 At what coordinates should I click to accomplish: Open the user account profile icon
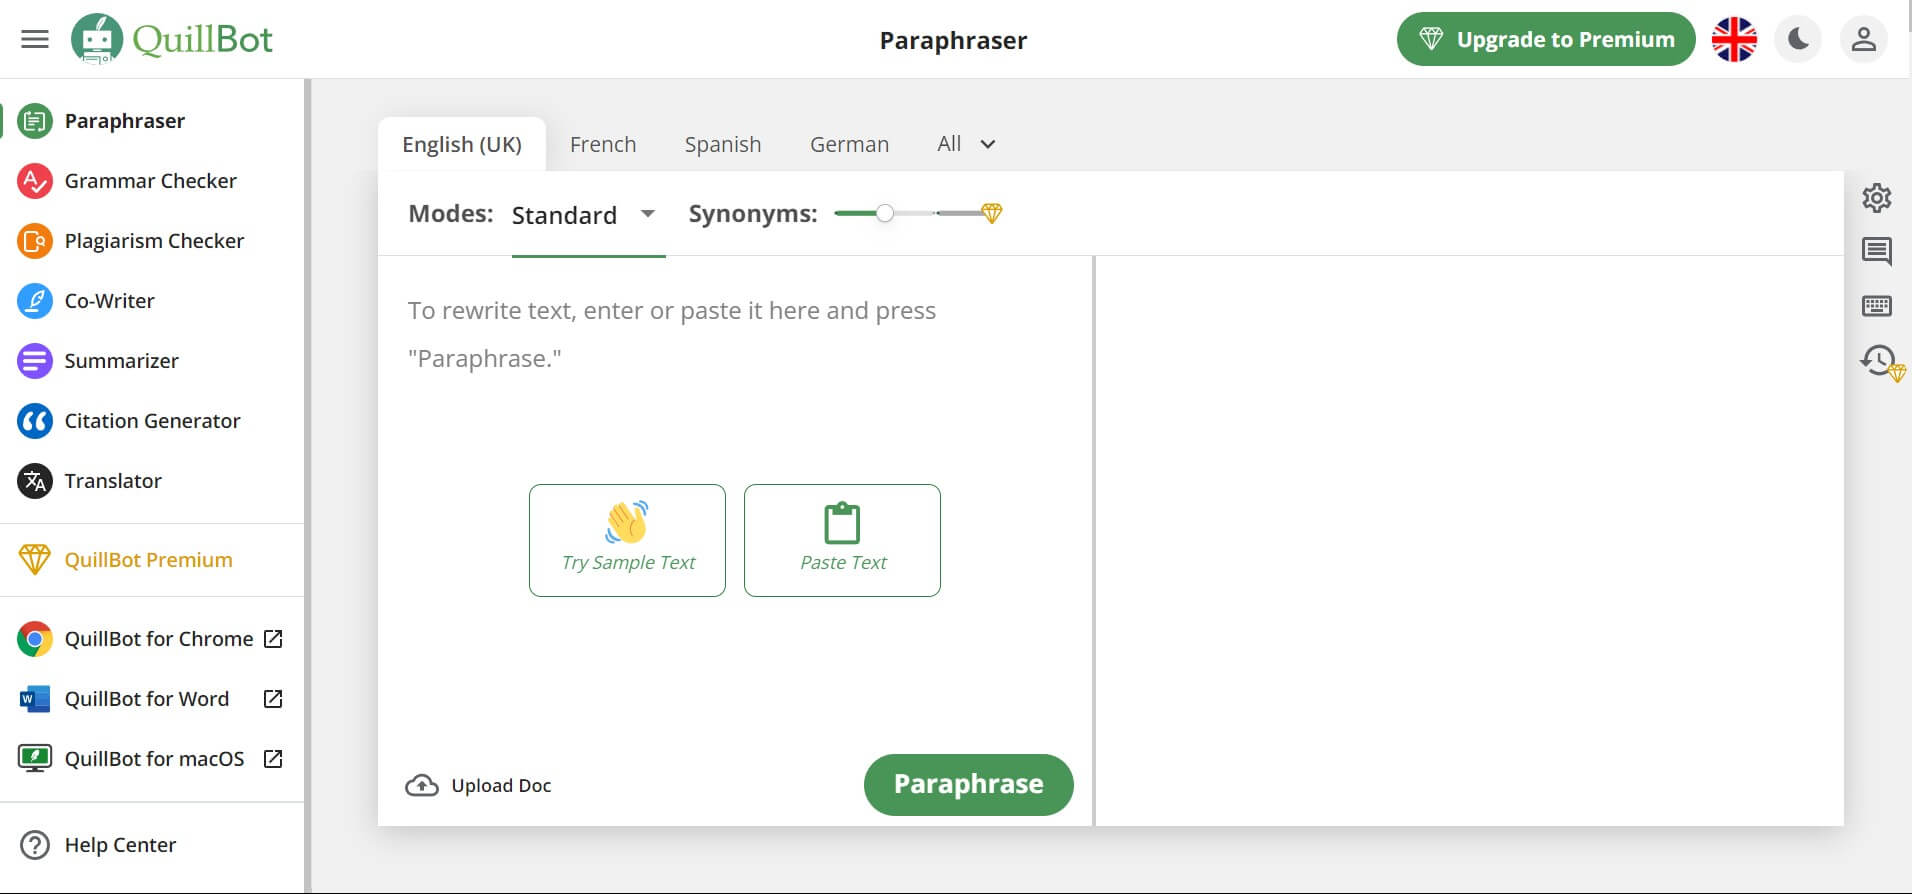[1863, 39]
